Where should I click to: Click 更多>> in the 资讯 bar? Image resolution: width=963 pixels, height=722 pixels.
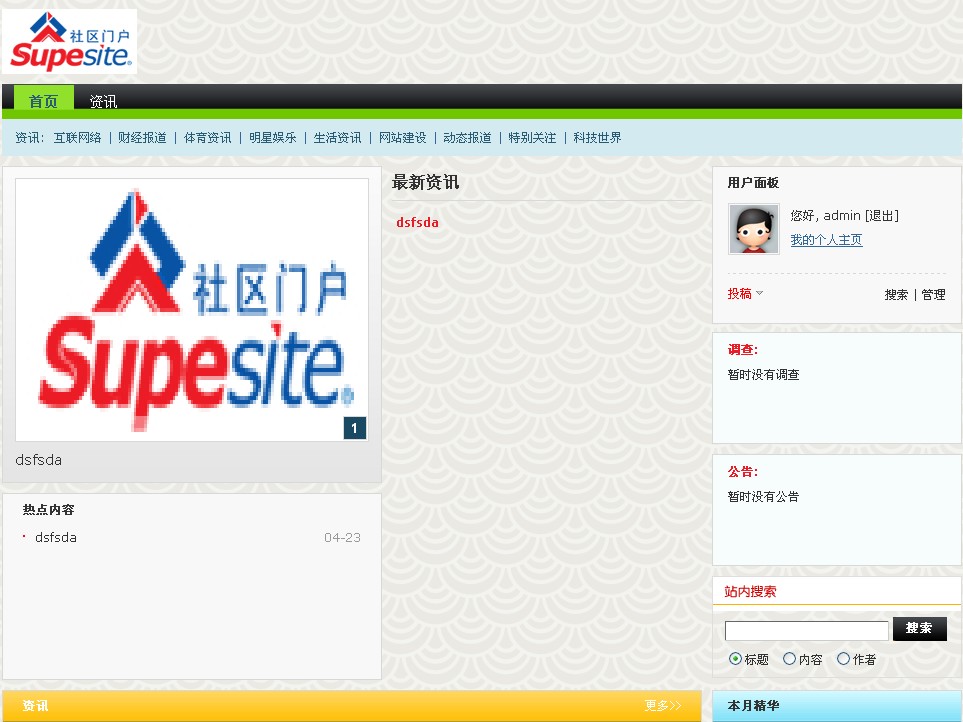coord(663,705)
